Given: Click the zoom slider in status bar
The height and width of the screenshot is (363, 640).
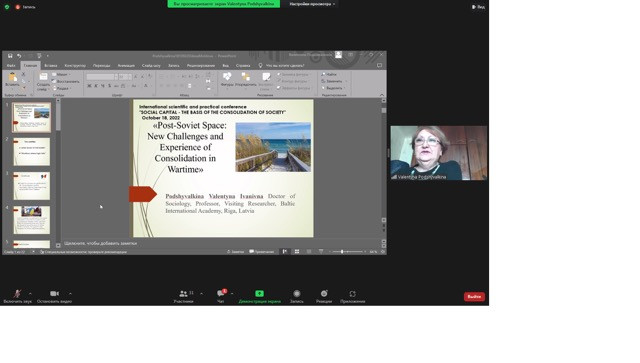Looking at the screenshot, I should (347, 252).
